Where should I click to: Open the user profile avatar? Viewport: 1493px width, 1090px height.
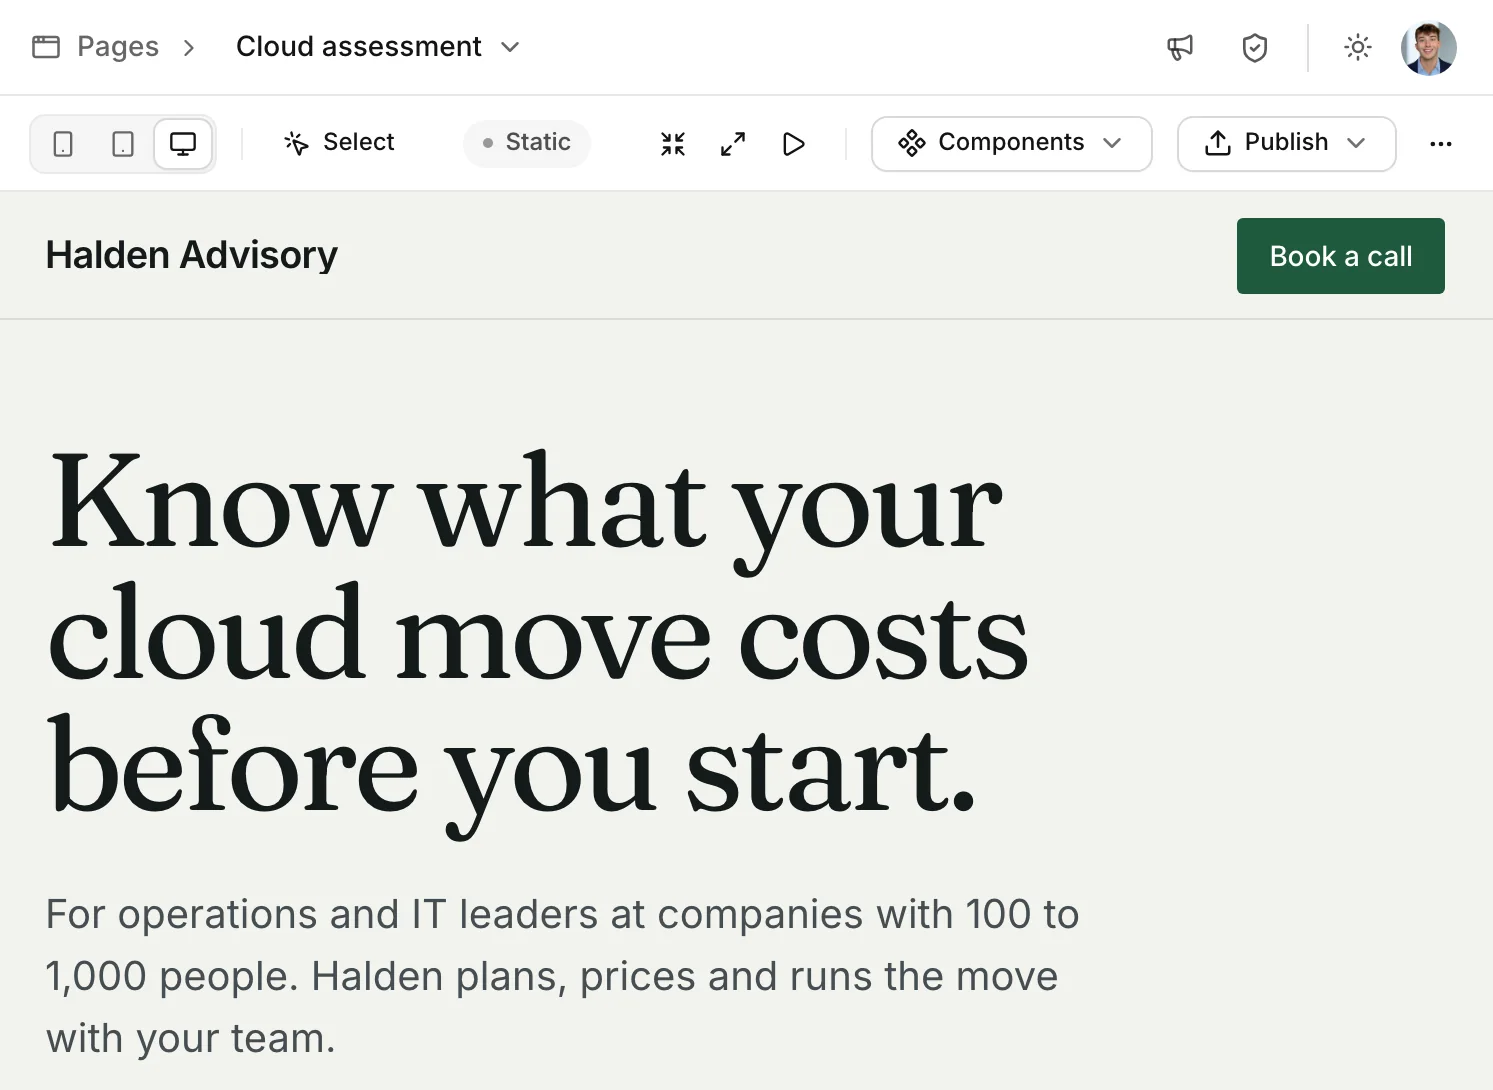click(x=1428, y=47)
